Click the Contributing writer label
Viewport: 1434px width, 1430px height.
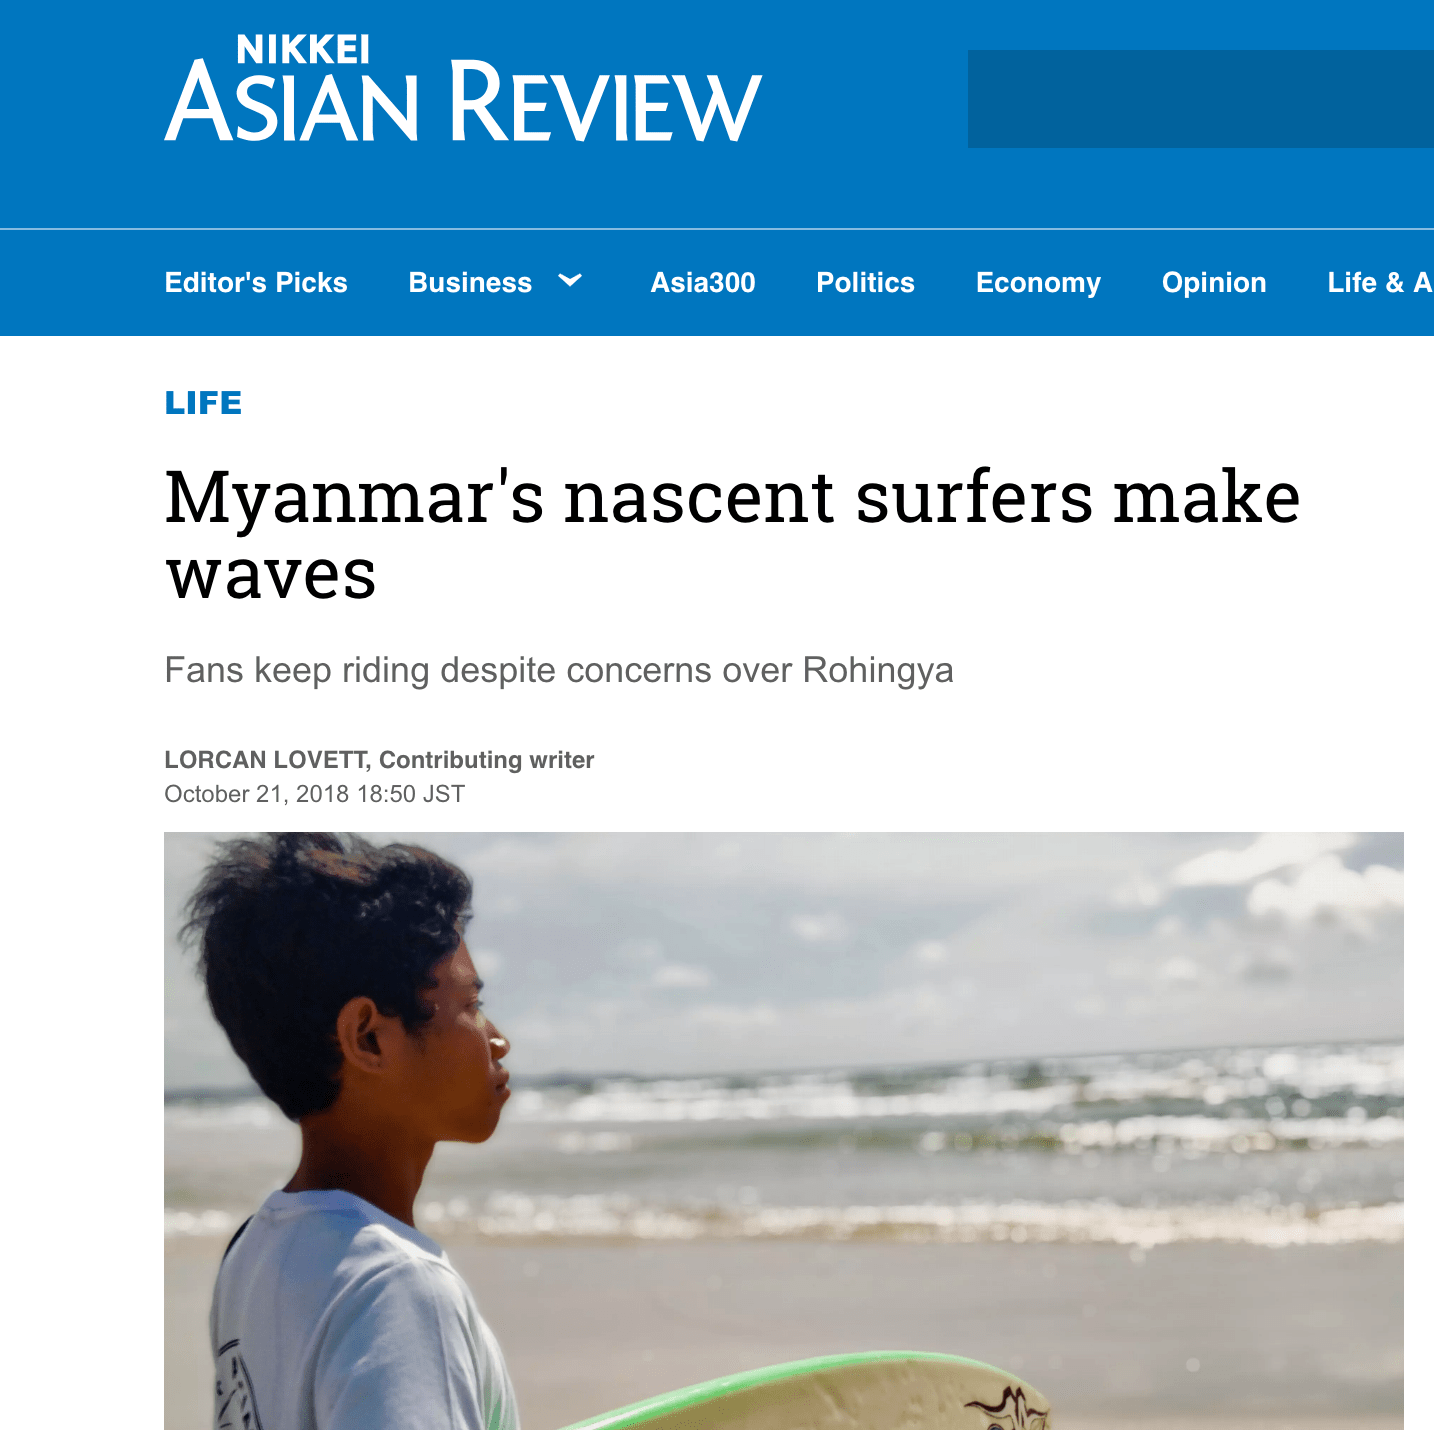tap(487, 760)
